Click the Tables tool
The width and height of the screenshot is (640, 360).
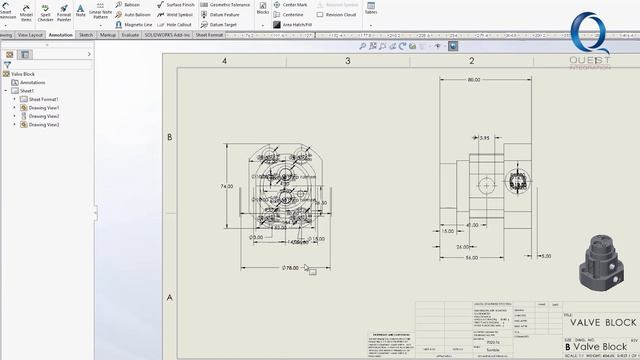click(371, 9)
